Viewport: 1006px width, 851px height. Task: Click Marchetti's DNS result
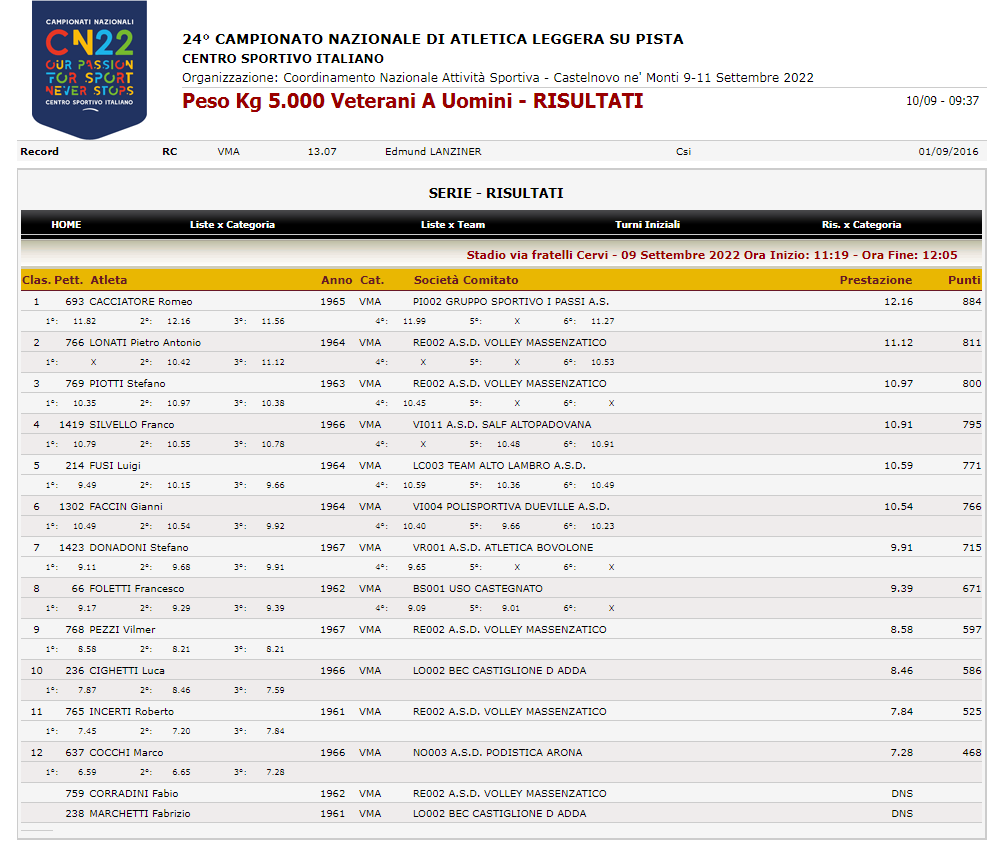point(901,814)
